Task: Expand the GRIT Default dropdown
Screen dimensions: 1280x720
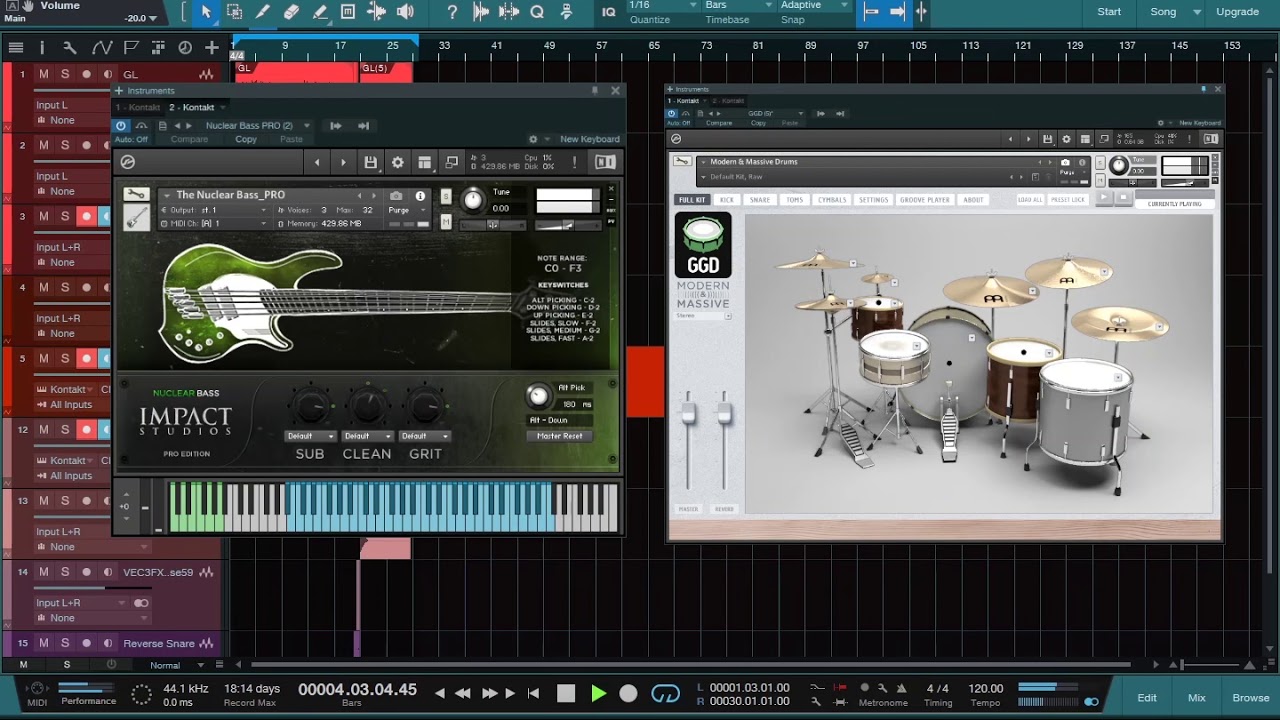Action: [425, 436]
